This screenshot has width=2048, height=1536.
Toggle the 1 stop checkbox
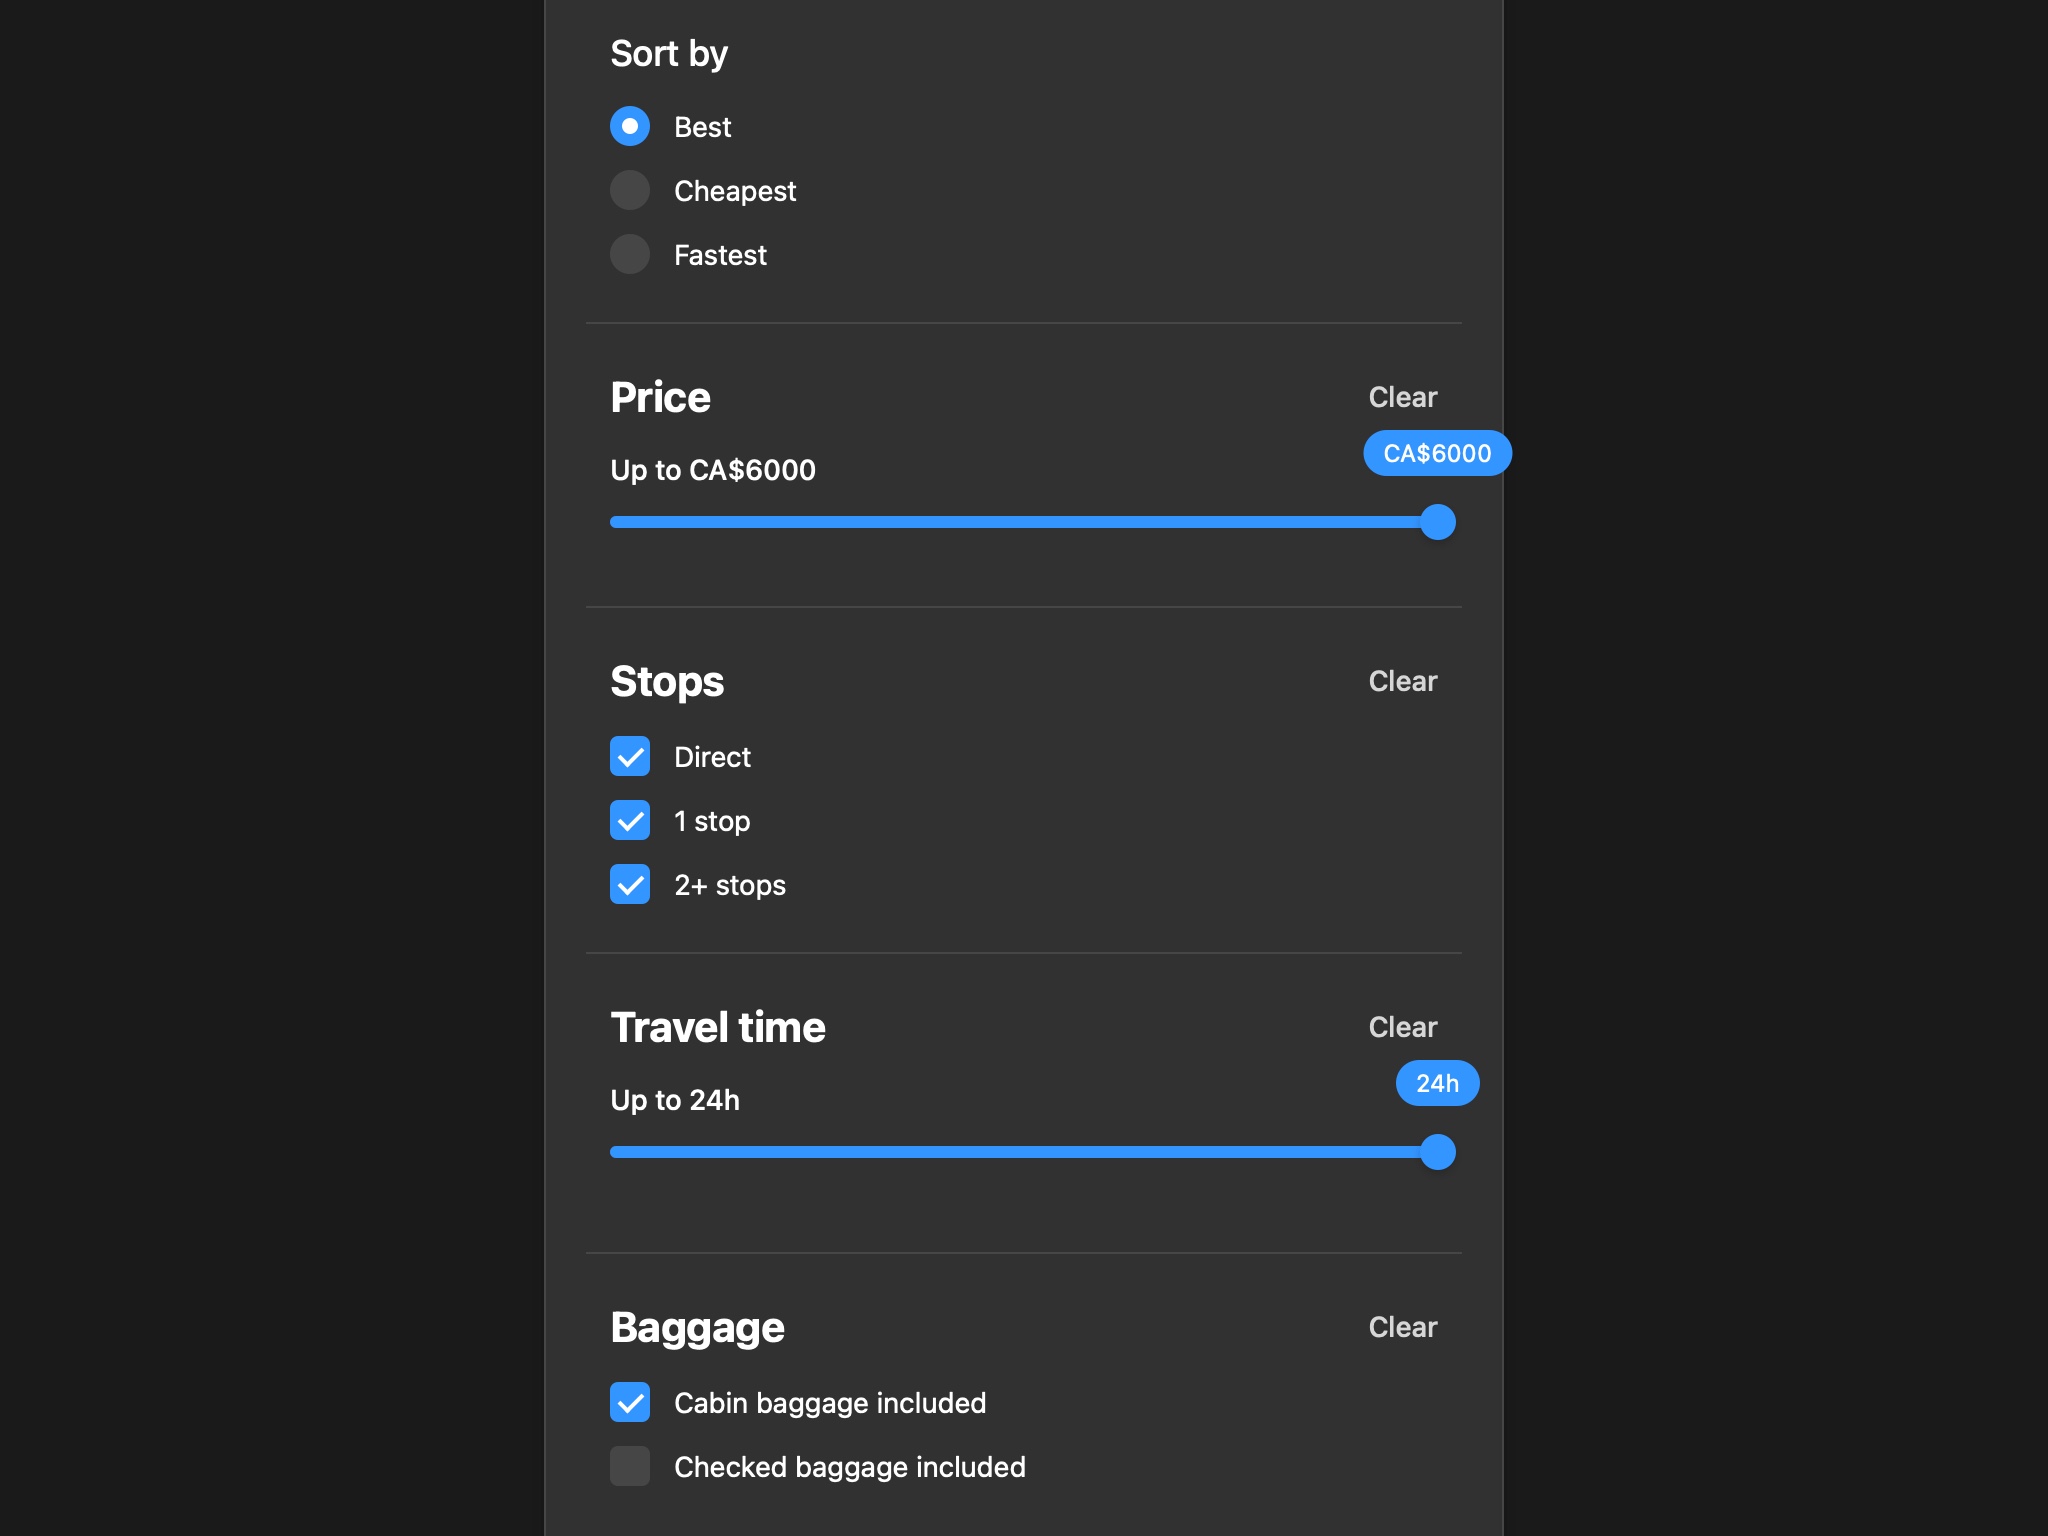pyautogui.click(x=630, y=821)
